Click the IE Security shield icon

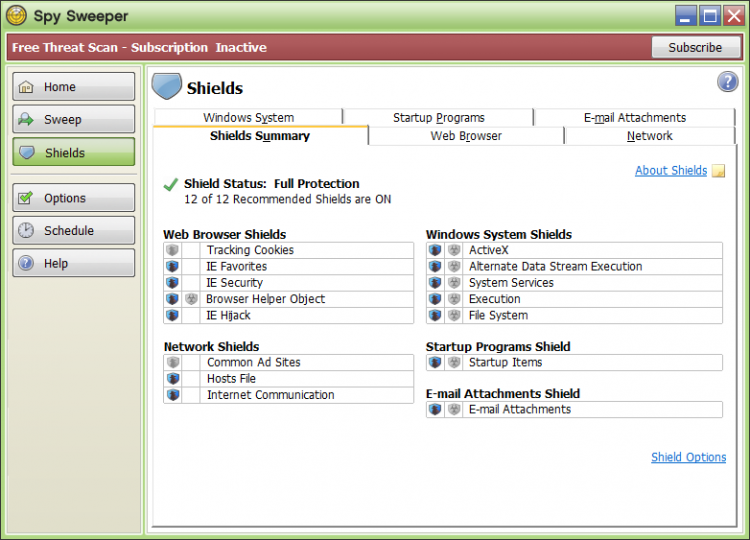[x=172, y=283]
